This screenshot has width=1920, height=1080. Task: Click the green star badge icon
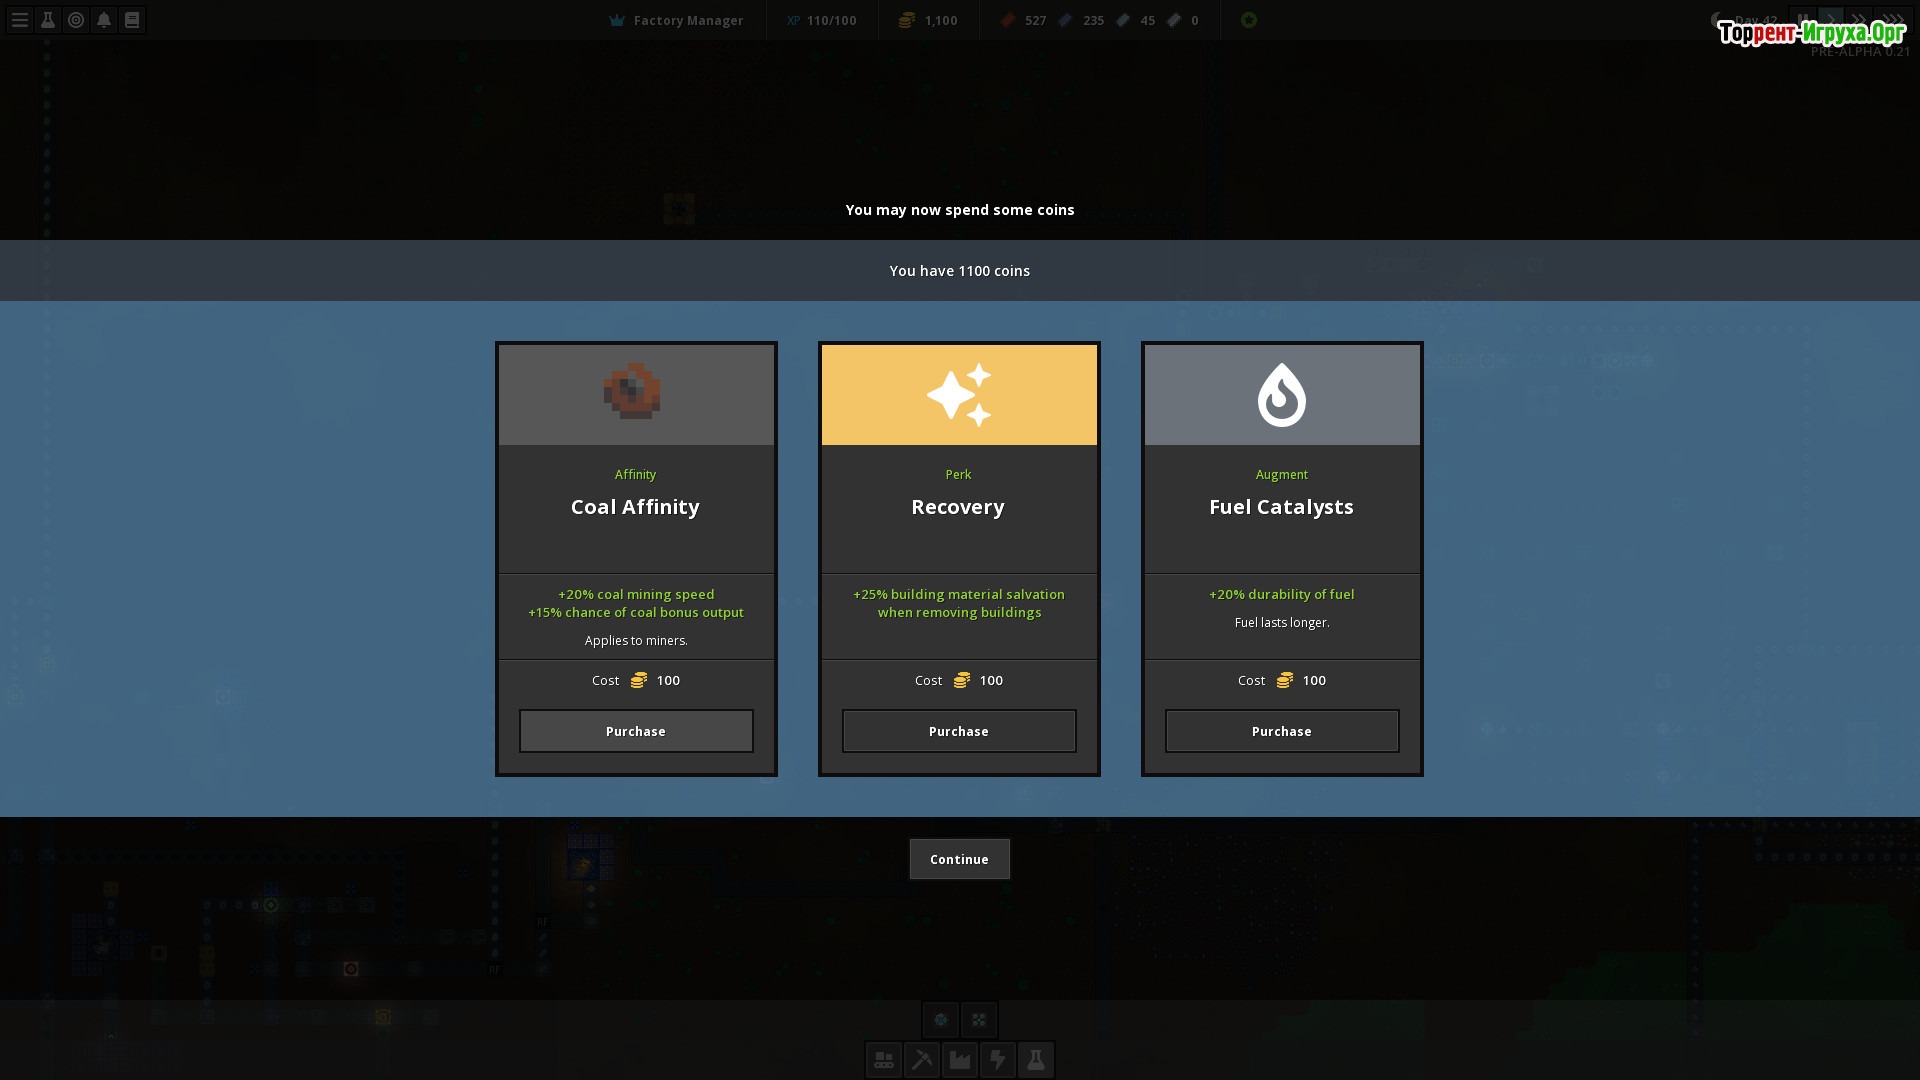[x=1249, y=20]
